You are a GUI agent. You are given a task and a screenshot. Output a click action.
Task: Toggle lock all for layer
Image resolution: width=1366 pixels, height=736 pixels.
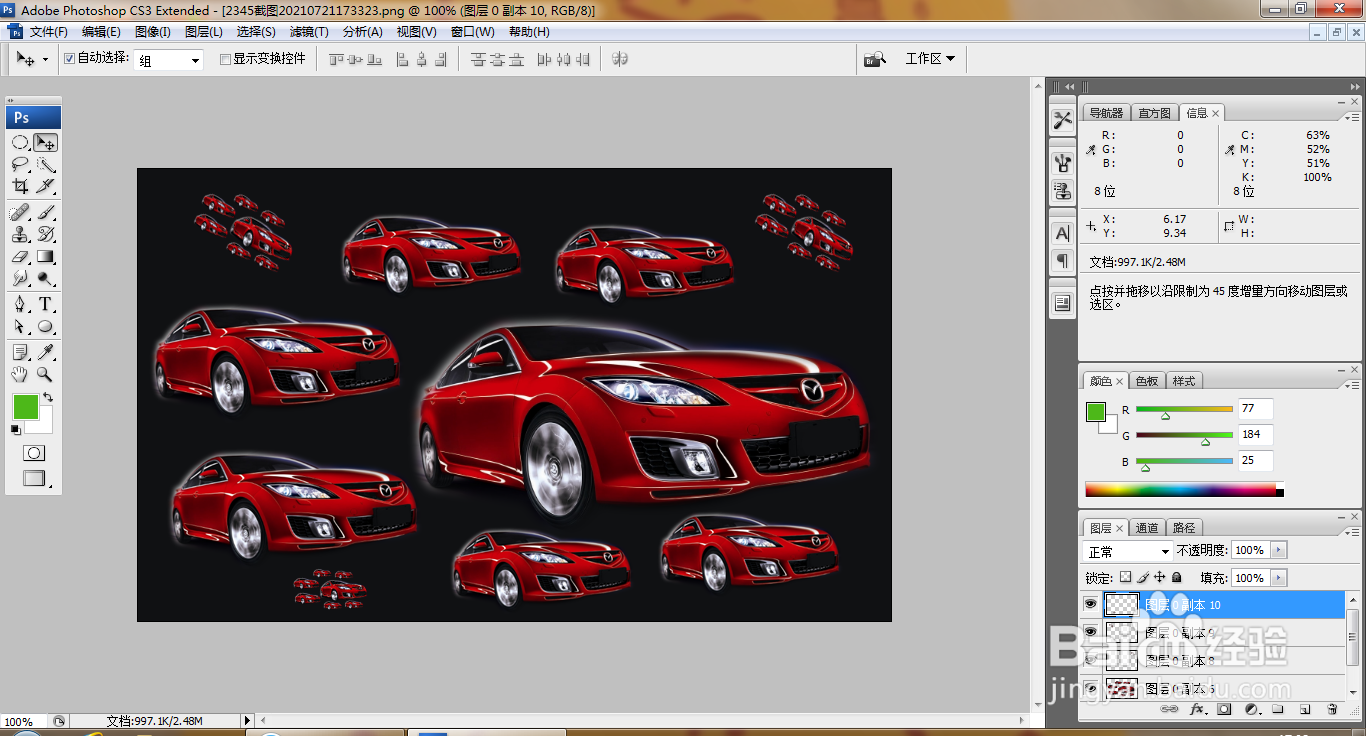click(x=1177, y=578)
